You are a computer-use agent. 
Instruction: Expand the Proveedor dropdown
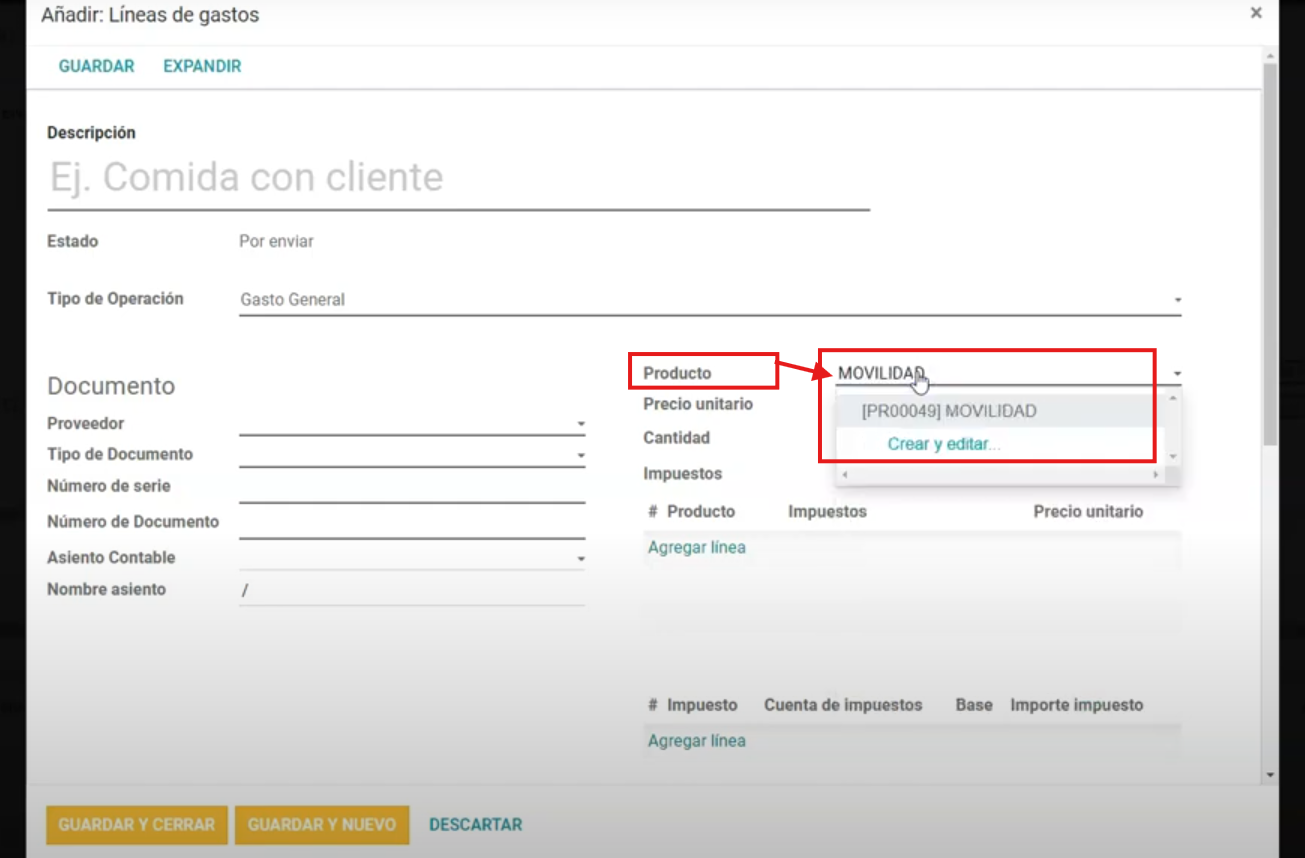[x=580, y=424]
